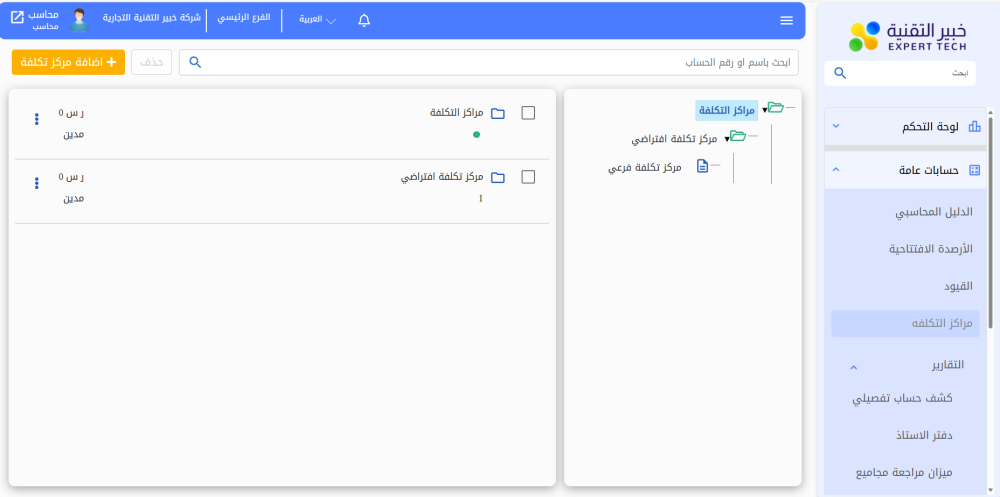The height and width of the screenshot is (497, 1000).
Task: Open the notifications bell icon
Action: click(364, 20)
